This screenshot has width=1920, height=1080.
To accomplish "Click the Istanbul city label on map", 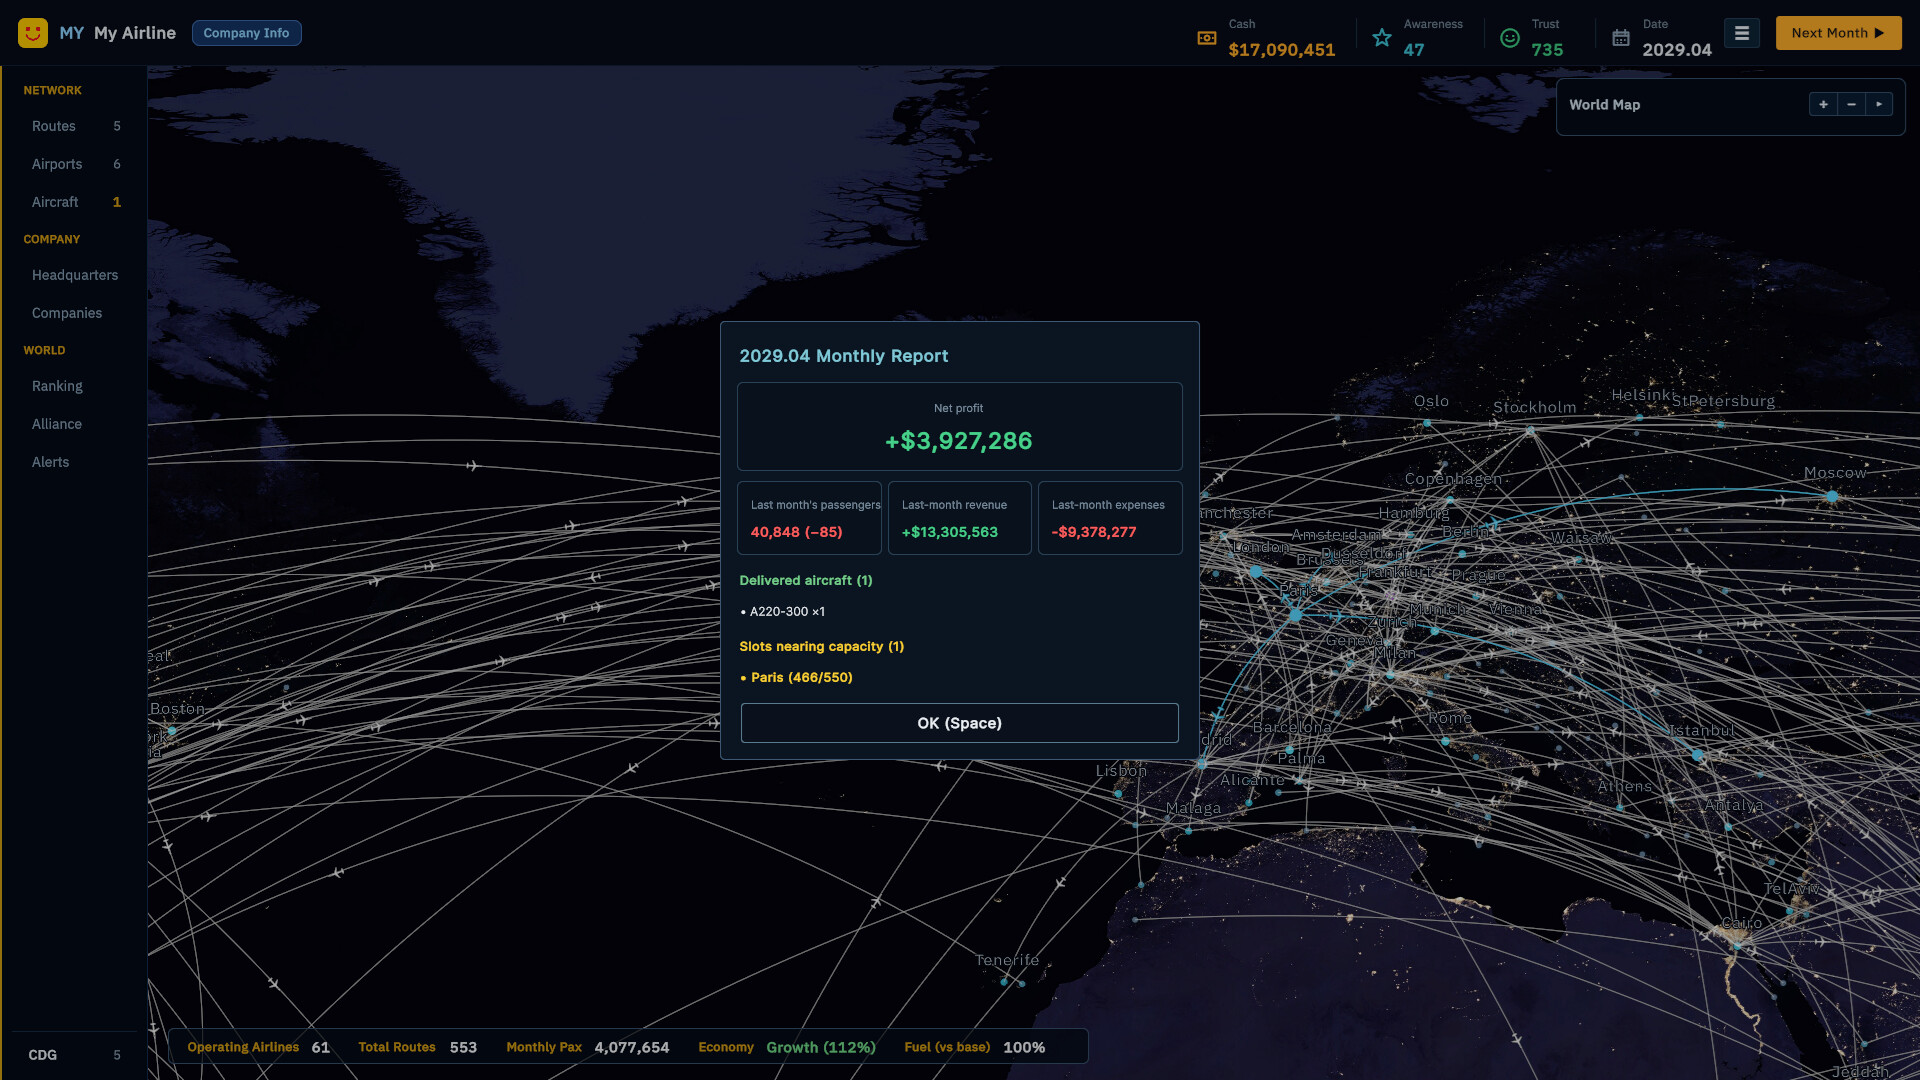I will coord(1702,731).
